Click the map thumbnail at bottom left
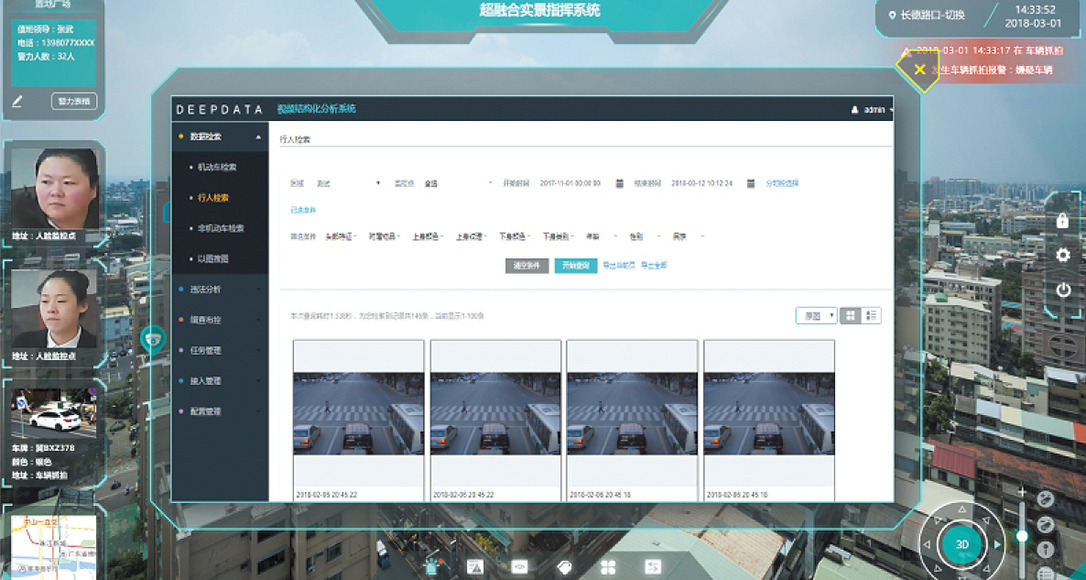1086x580 pixels. pos(54,545)
